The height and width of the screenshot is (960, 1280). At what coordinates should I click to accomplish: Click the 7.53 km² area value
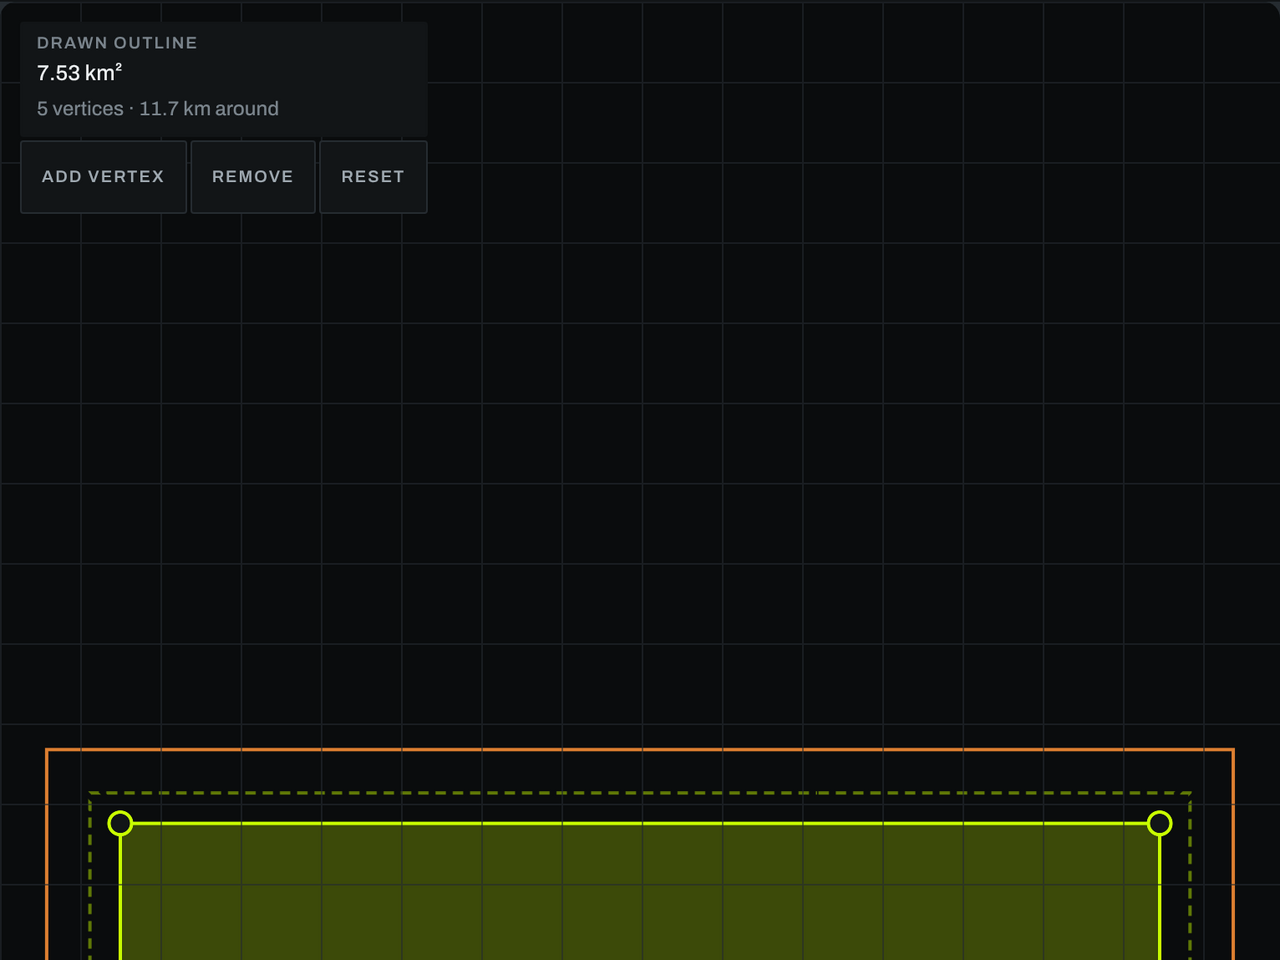[80, 73]
